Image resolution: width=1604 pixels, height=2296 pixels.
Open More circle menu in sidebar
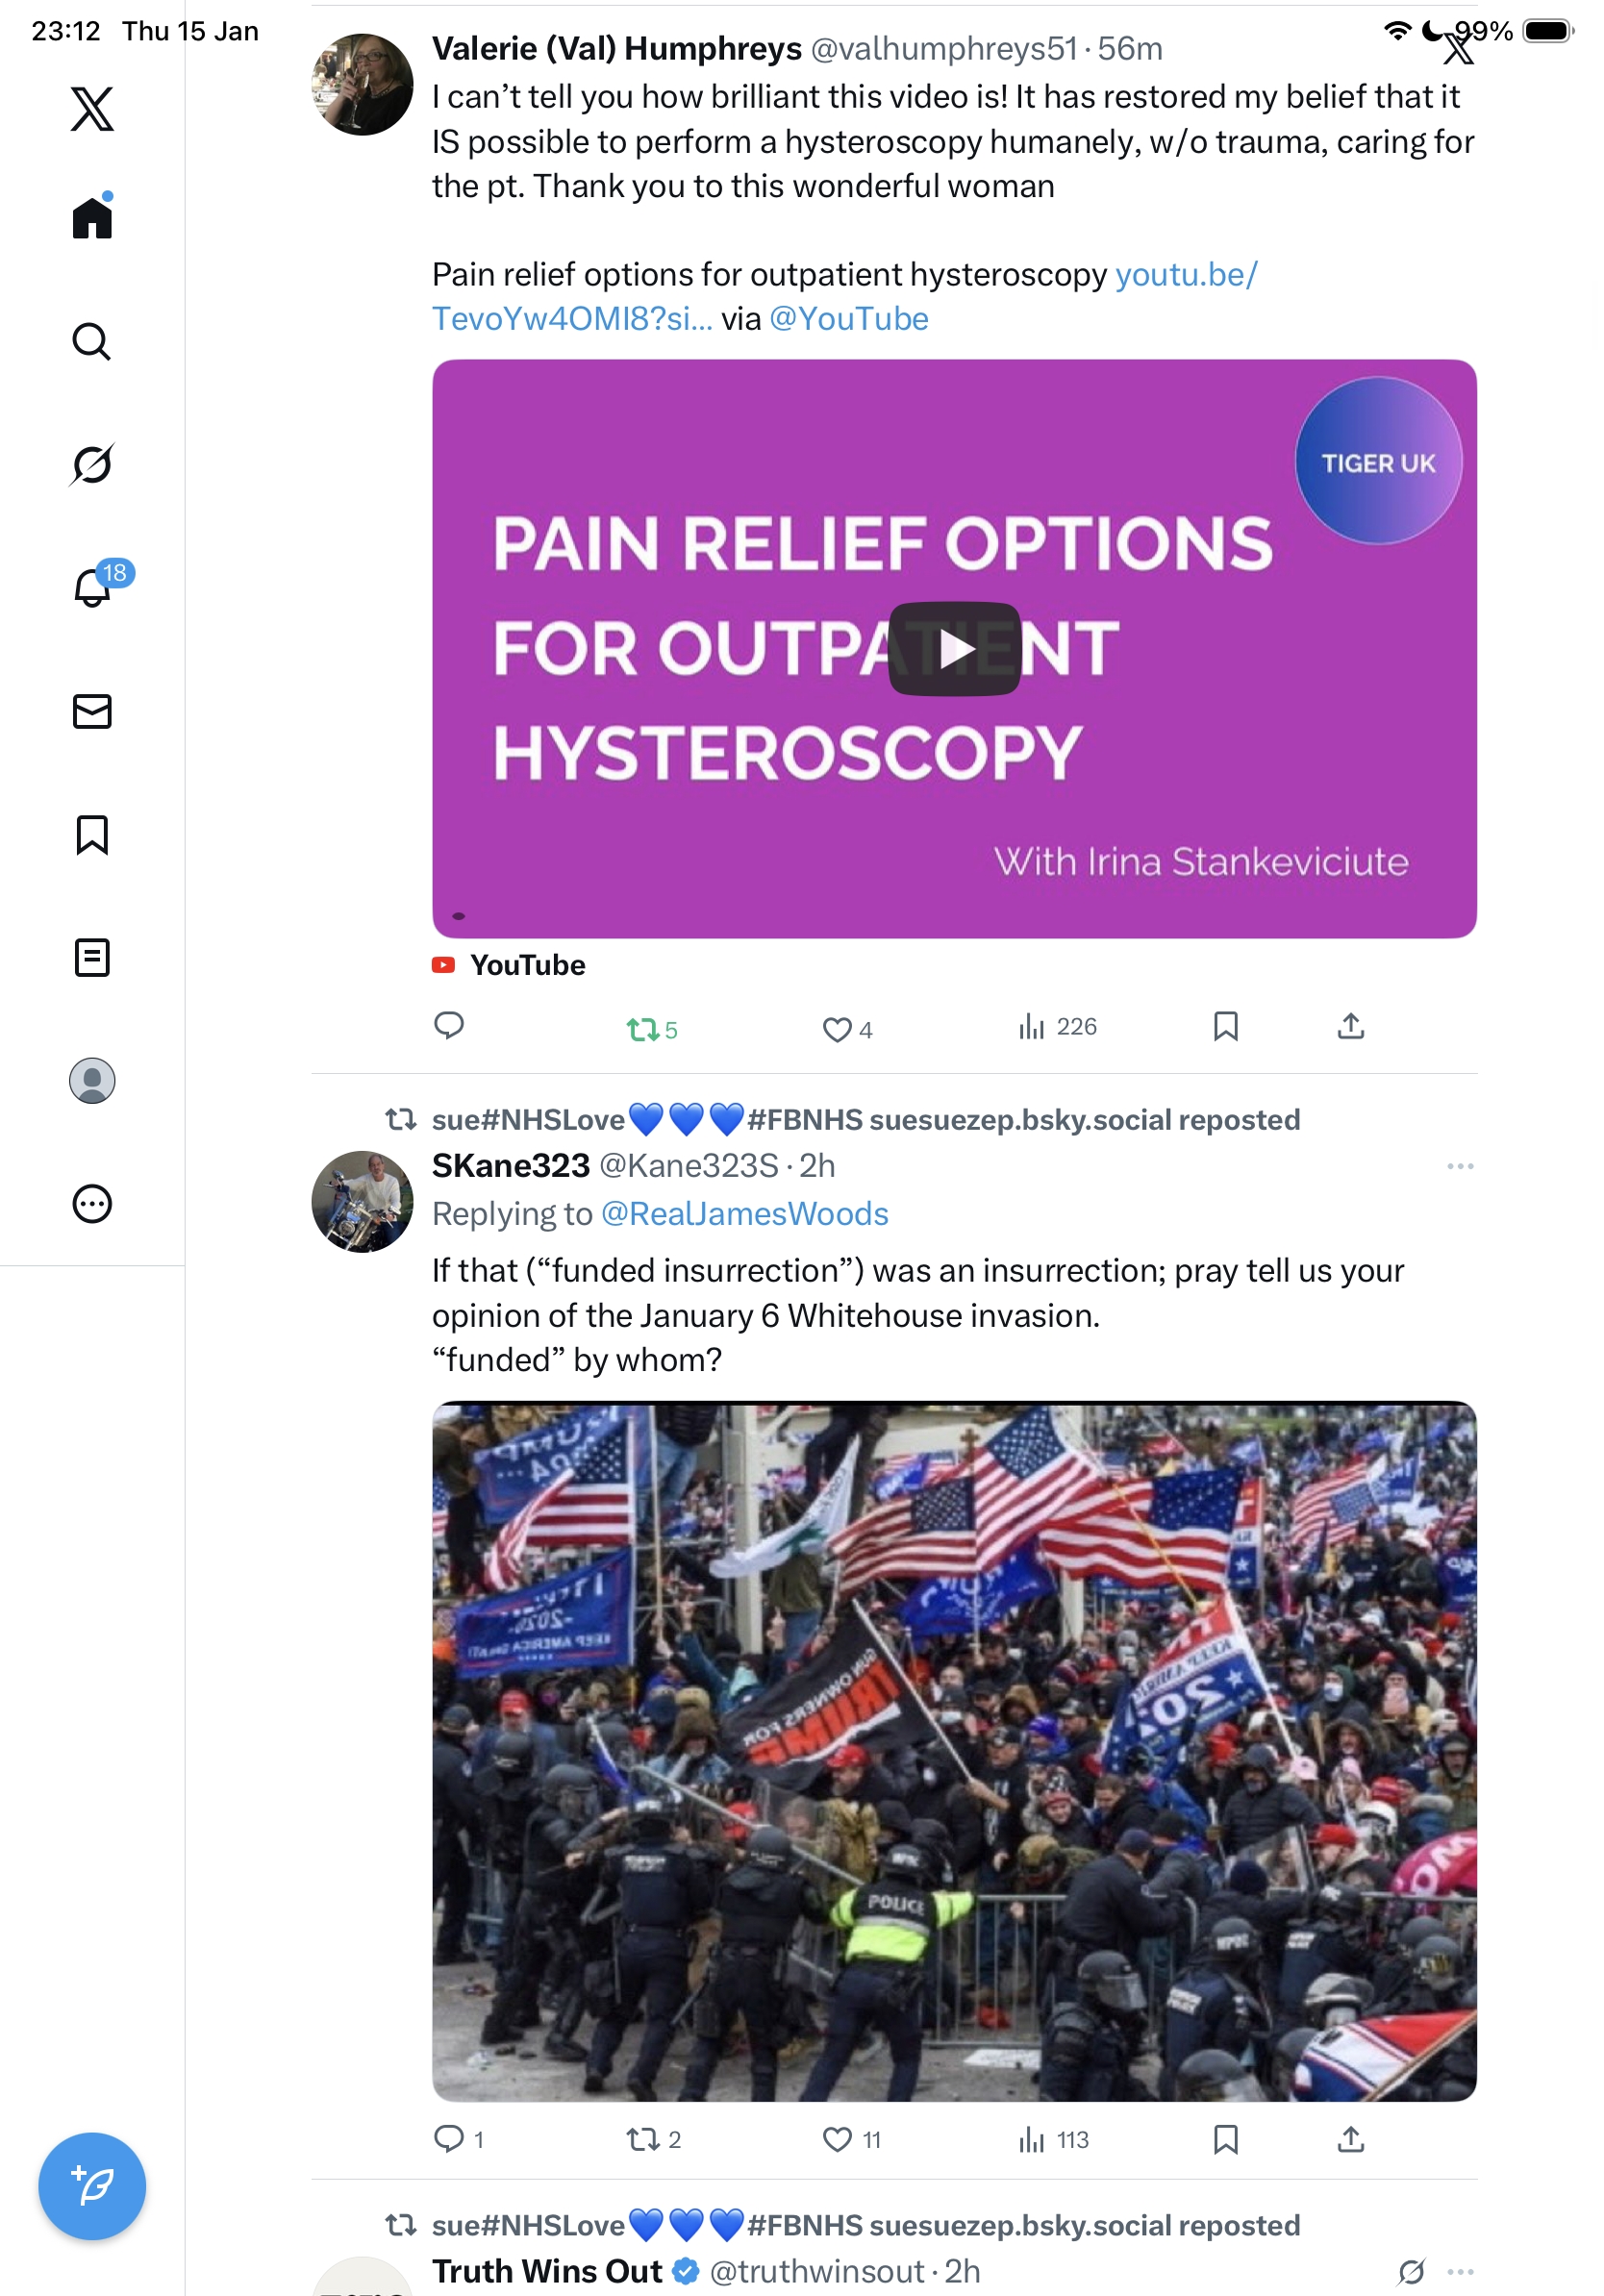click(x=92, y=1203)
